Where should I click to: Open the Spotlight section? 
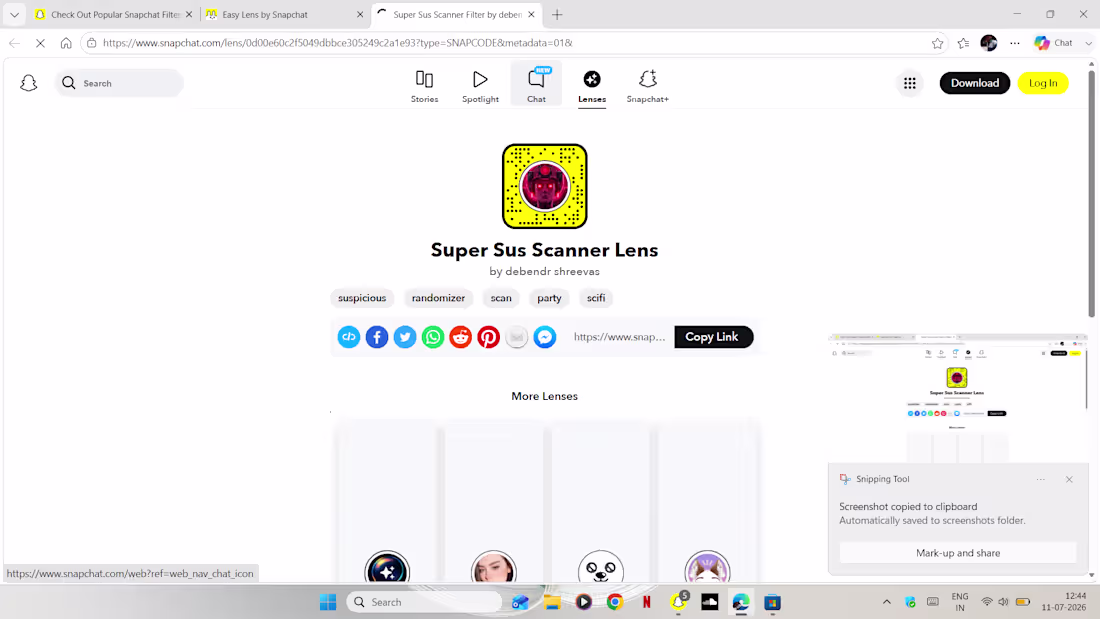click(x=481, y=86)
